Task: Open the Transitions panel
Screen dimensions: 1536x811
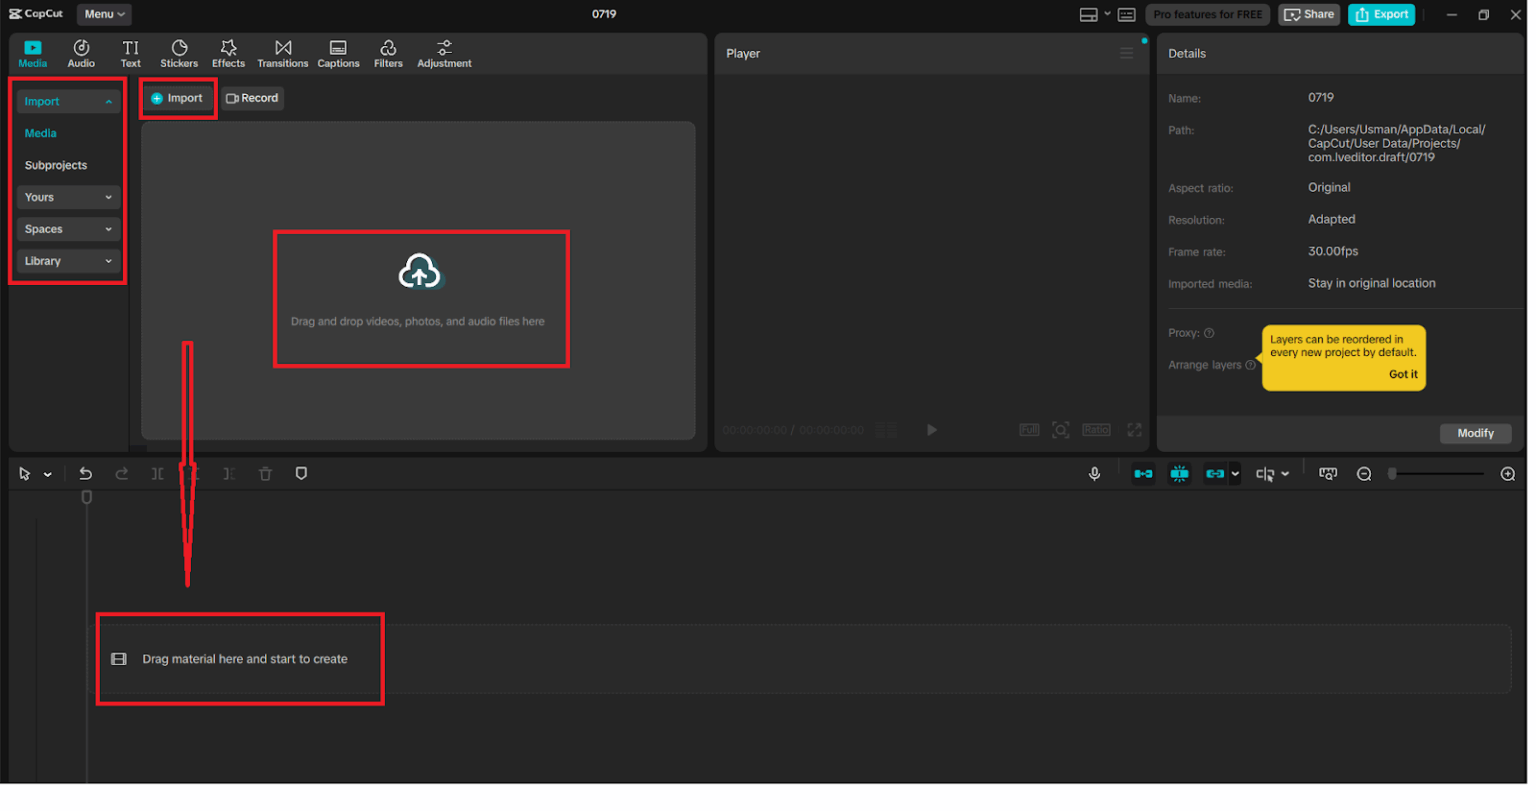Action: 282,52
